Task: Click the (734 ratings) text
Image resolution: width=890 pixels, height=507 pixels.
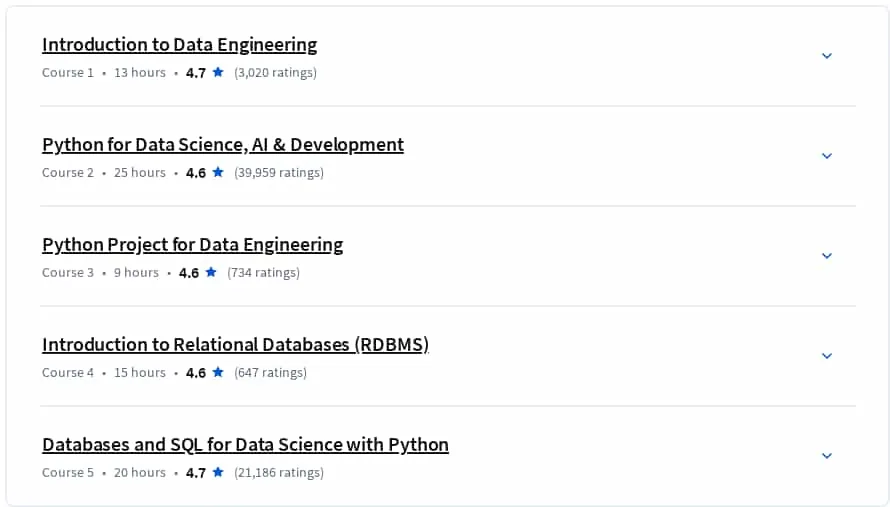Action: [x=263, y=273]
